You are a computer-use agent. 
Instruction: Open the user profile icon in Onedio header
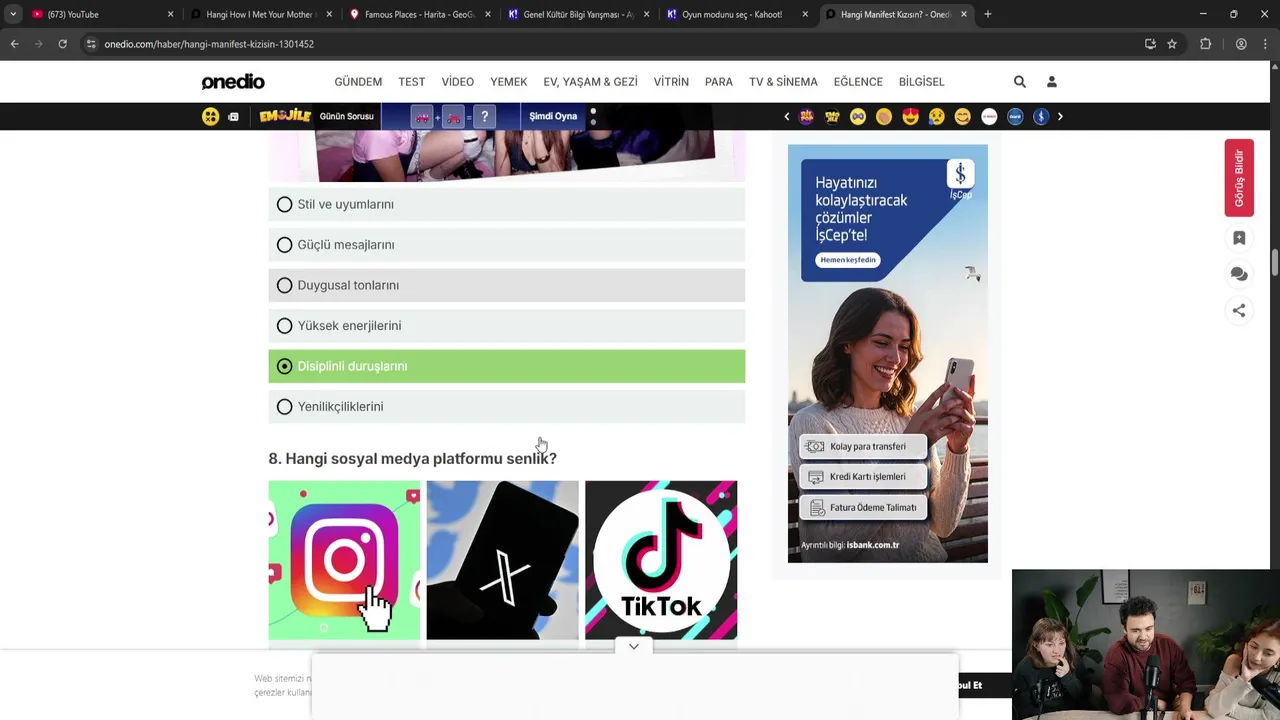pyautogui.click(x=1051, y=82)
